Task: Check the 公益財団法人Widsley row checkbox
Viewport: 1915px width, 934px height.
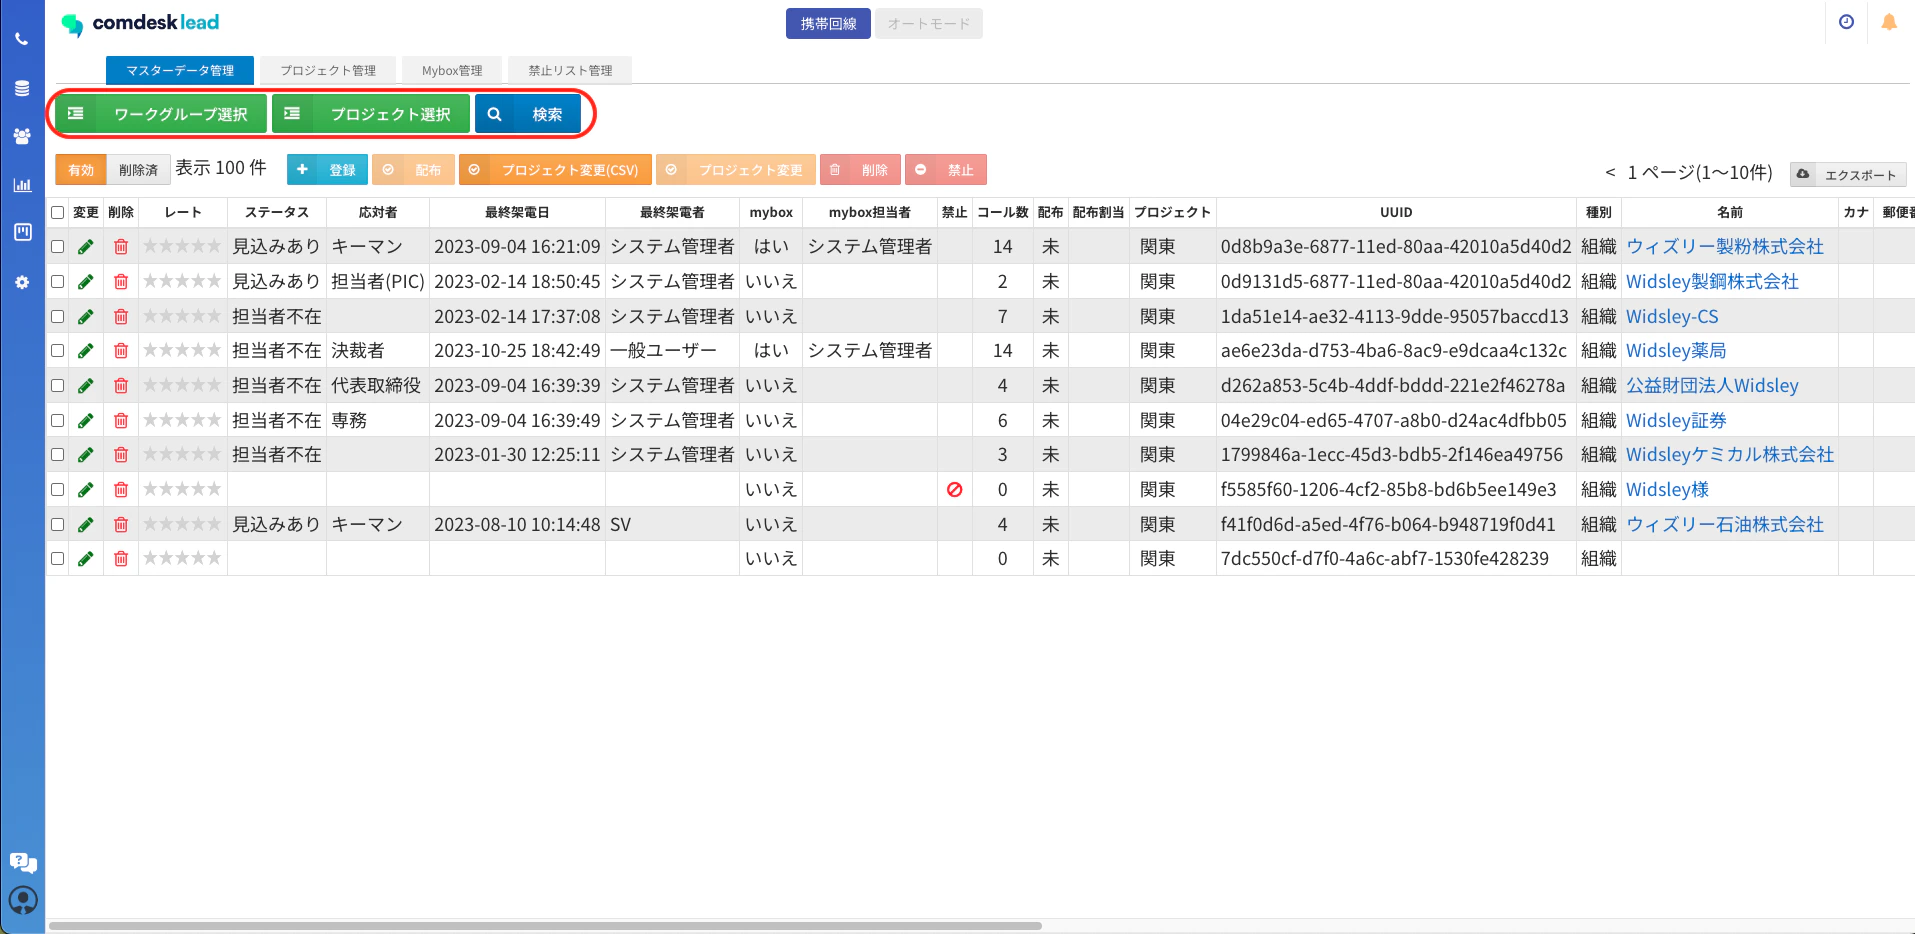Action: point(58,386)
